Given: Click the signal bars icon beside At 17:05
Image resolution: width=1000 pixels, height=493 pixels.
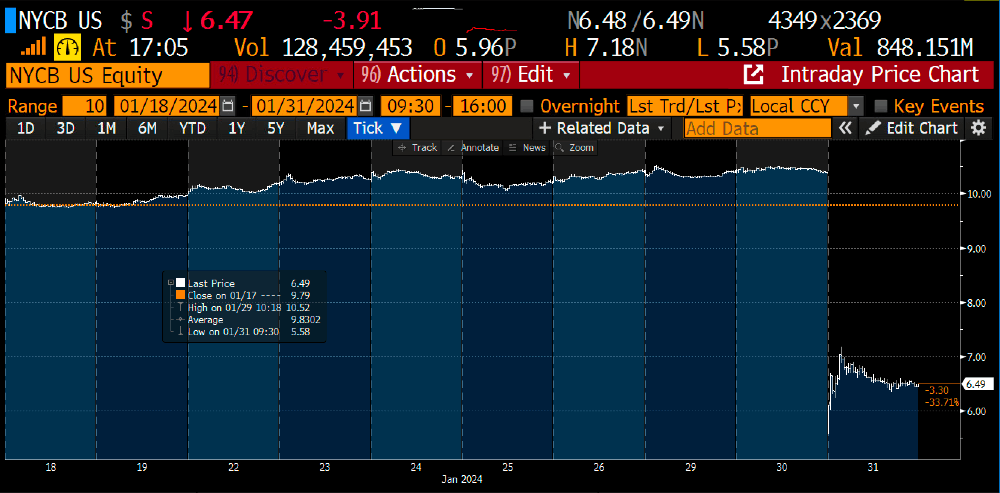Looking at the screenshot, I should click(x=35, y=47).
